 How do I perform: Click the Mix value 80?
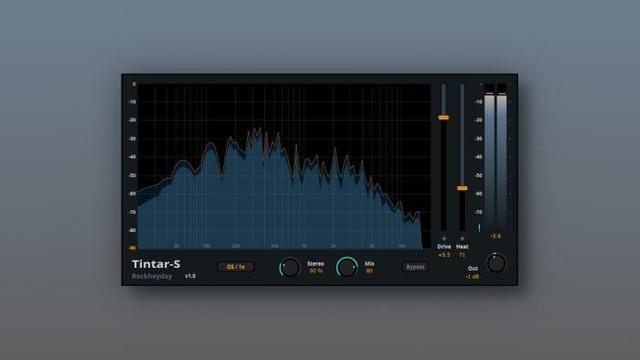pyautogui.click(x=369, y=271)
